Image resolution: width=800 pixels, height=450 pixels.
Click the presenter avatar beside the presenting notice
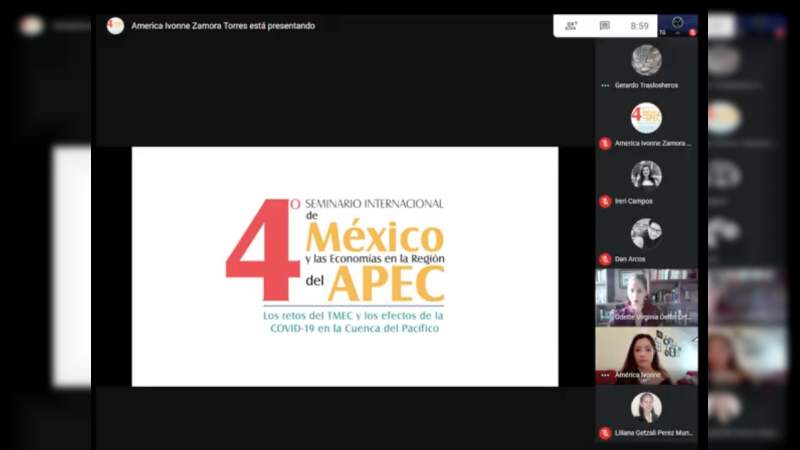point(115,26)
